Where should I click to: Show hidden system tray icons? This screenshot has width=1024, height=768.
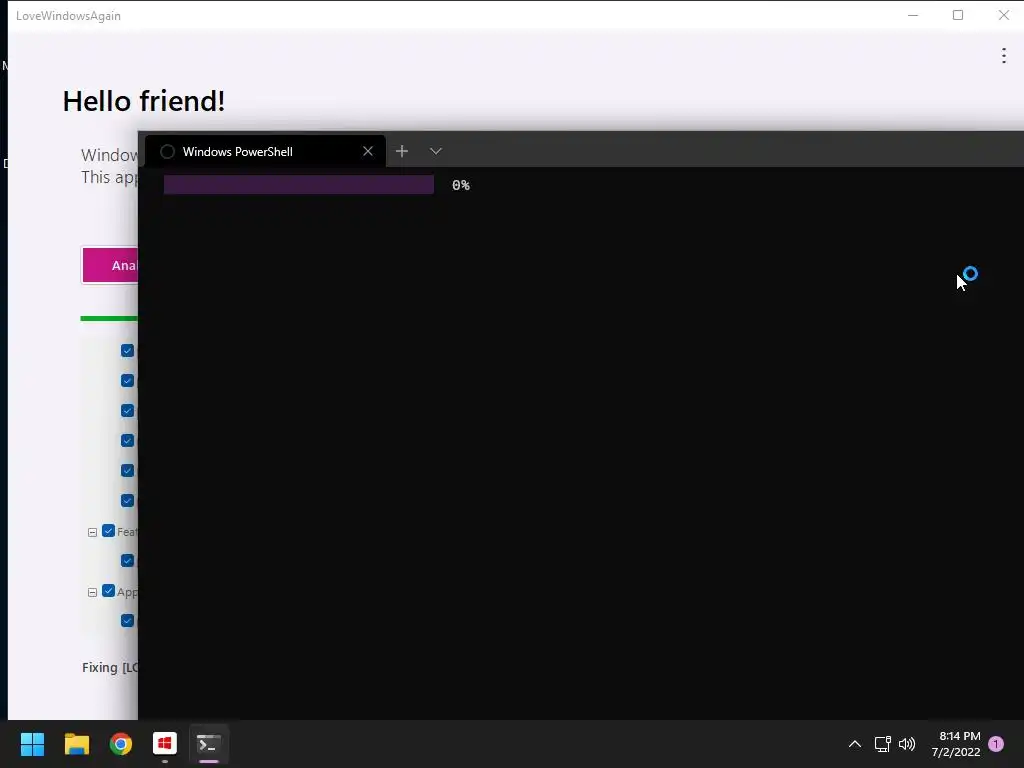click(x=854, y=744)
